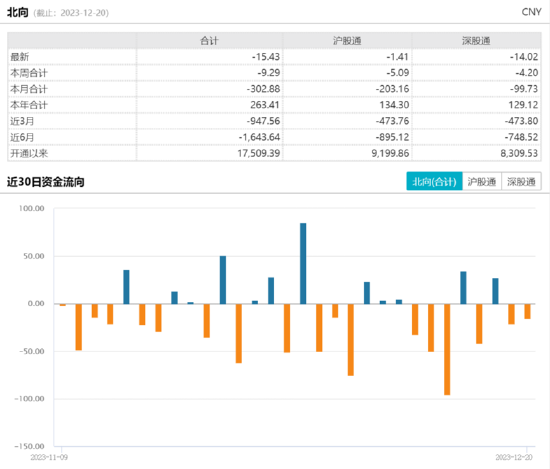Screen dimensions: 550x469
Task: Click the longest orange outflow bar
Action: pyautogui.click(x=447, y=349)
